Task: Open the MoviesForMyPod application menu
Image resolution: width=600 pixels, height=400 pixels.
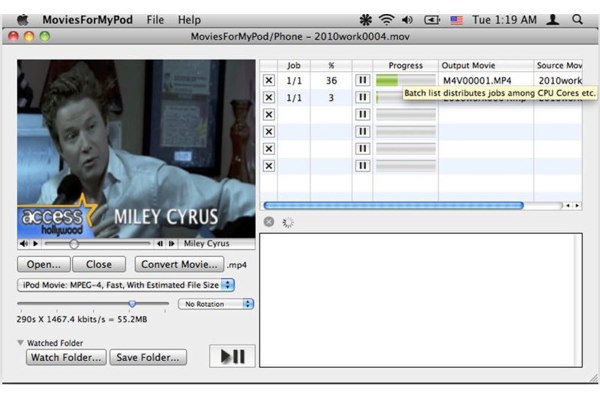Action: click(87, 20)
